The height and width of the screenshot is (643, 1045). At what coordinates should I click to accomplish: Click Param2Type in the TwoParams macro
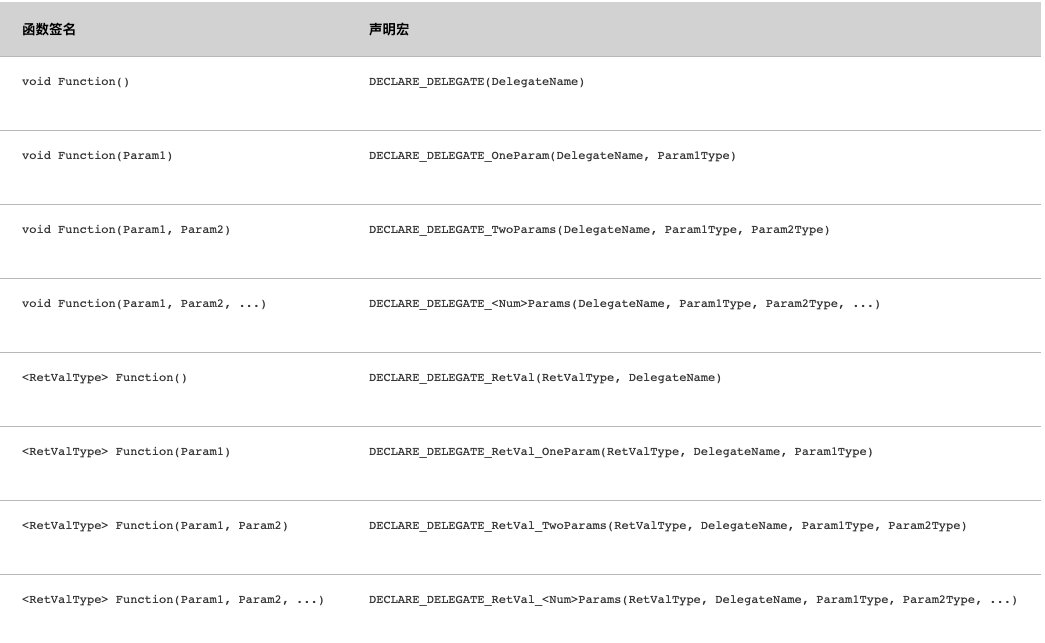coord(788,229)
